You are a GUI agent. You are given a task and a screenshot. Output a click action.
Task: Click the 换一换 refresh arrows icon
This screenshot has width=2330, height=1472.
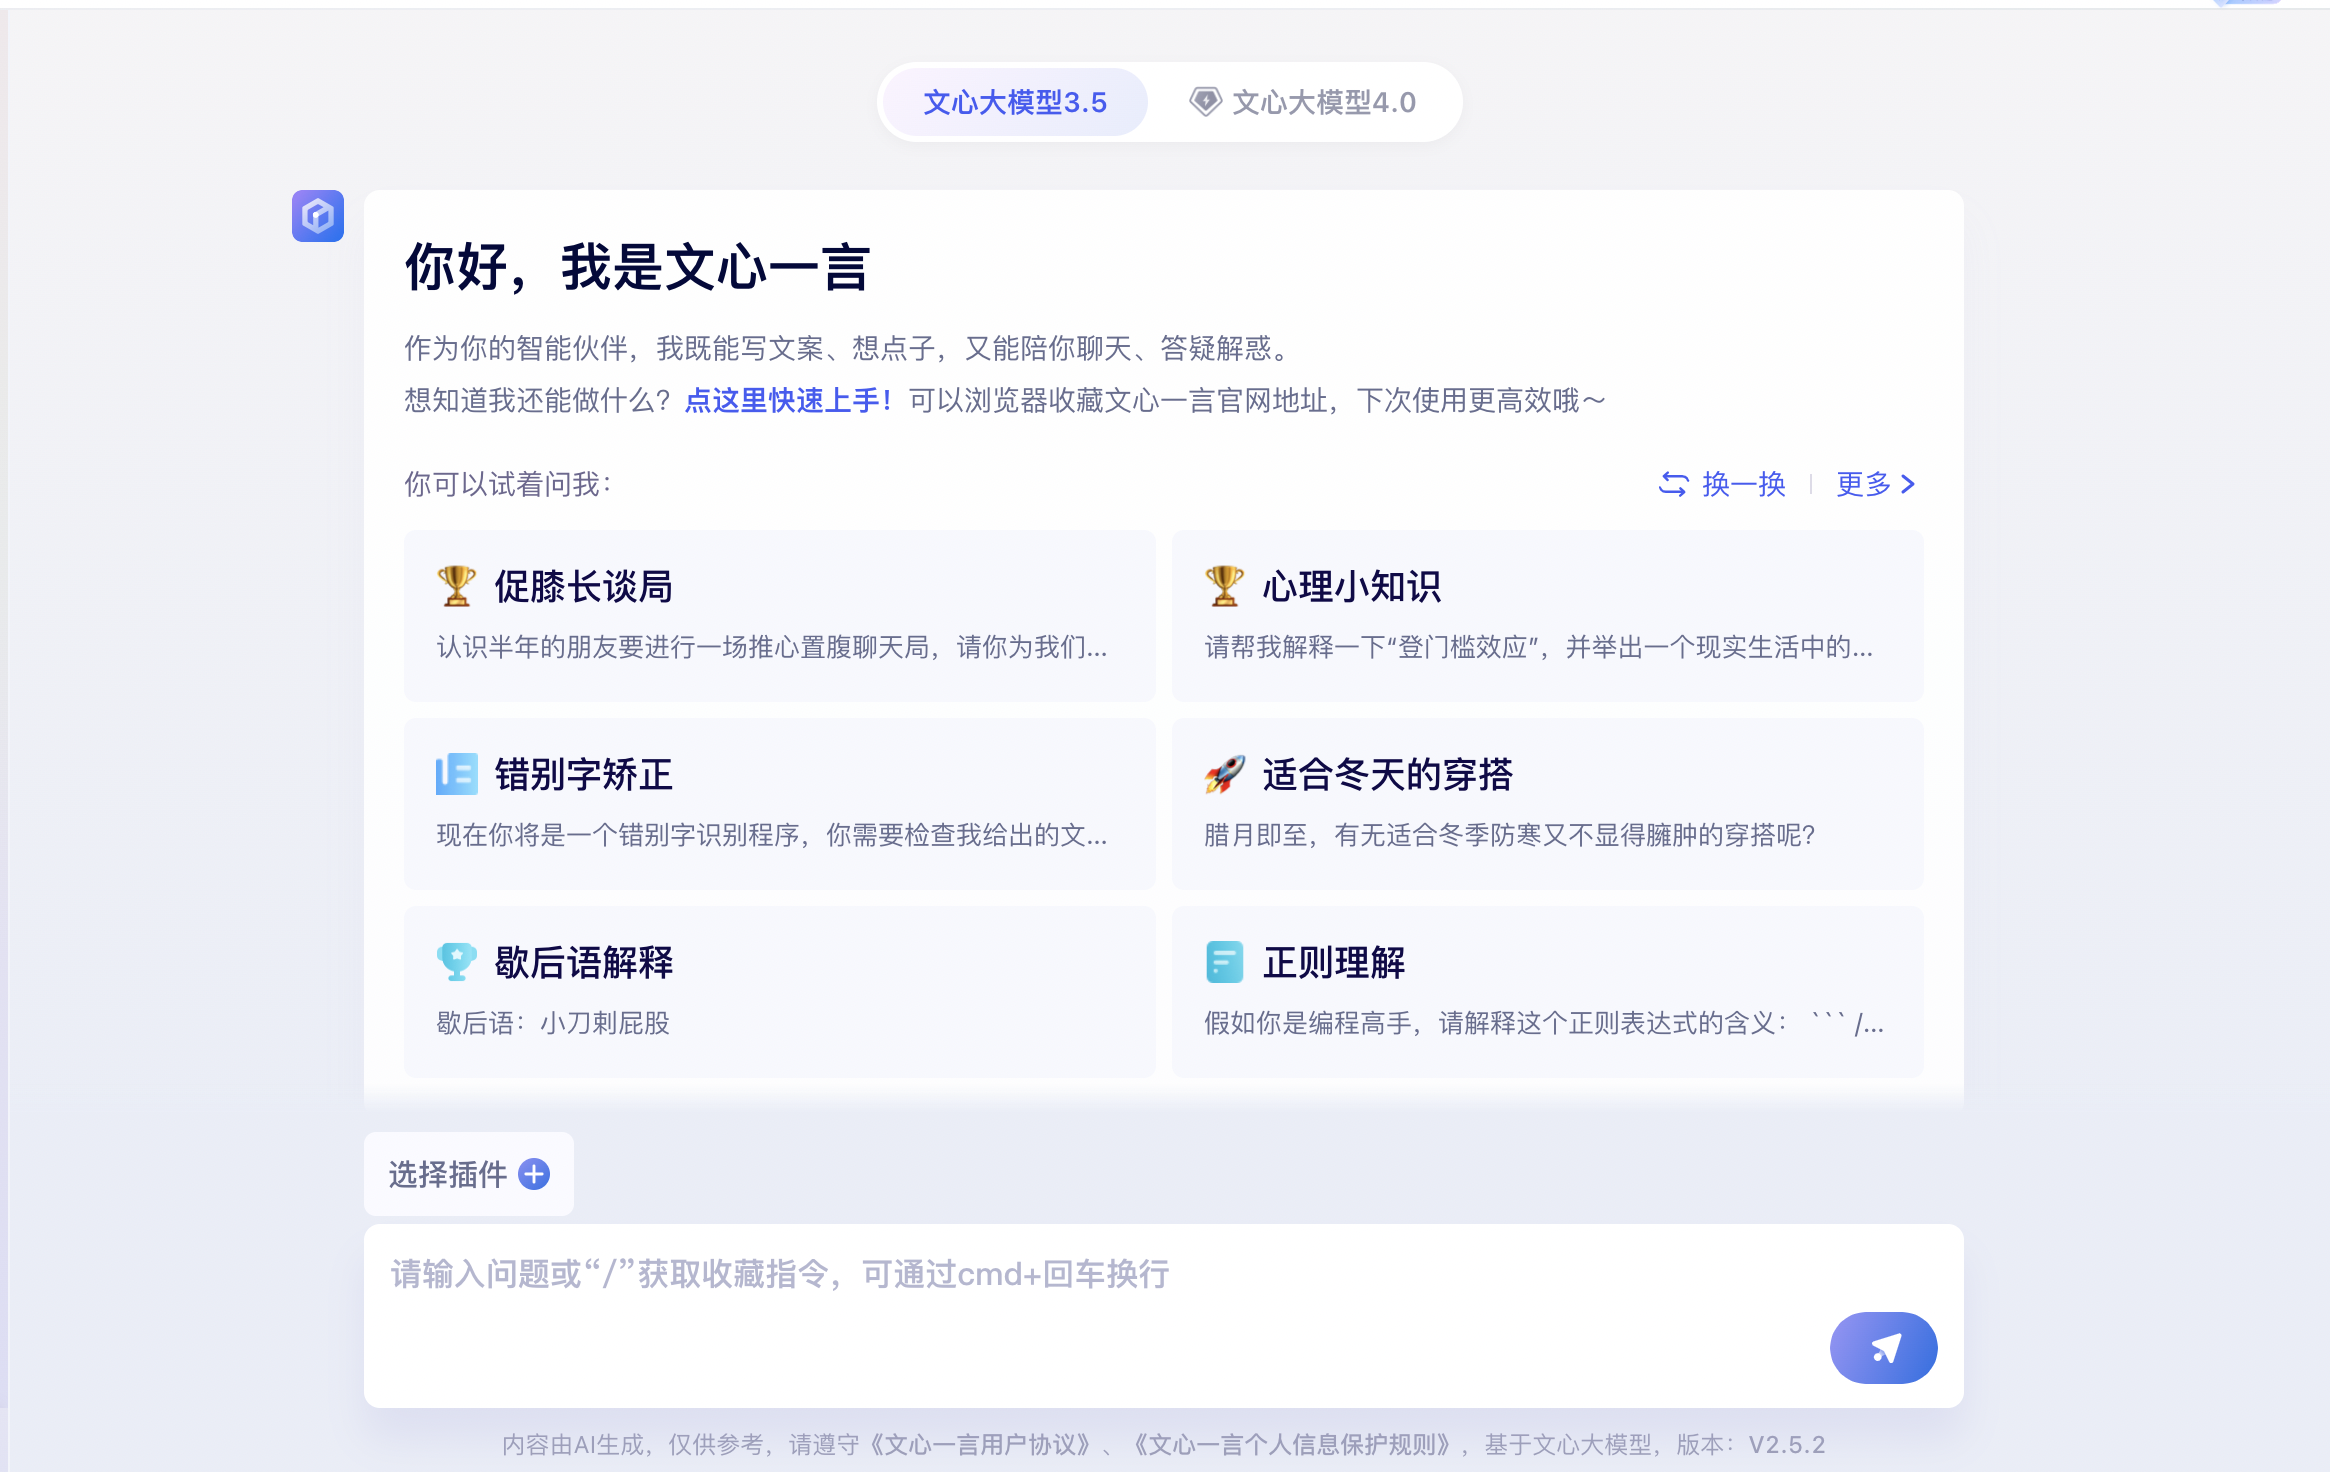1673,484
